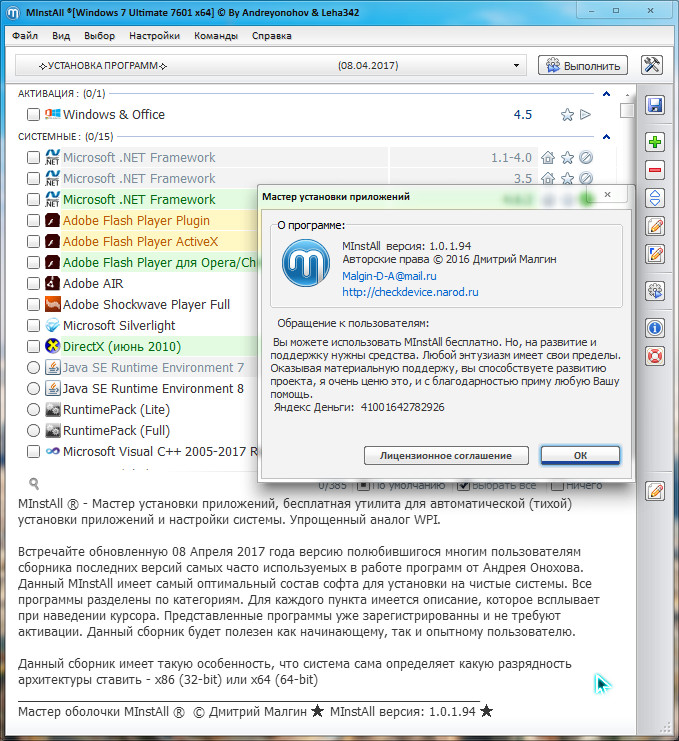Click the star icon on Windows & Office row
Image resolution: width=679 pixels, height=741 pixels.
pos(567,114)
